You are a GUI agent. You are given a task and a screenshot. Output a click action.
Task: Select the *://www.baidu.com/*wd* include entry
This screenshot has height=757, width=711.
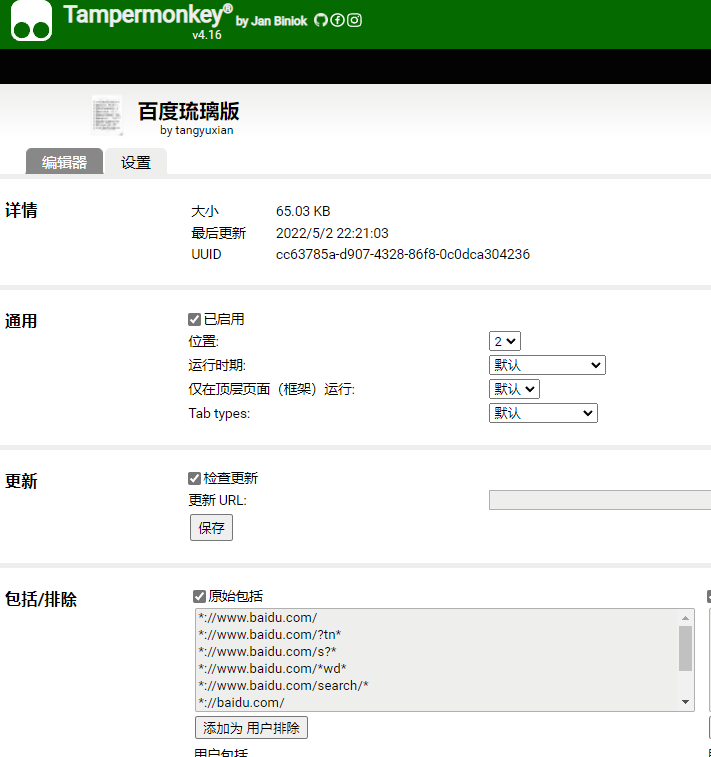[x=272, y=668]
